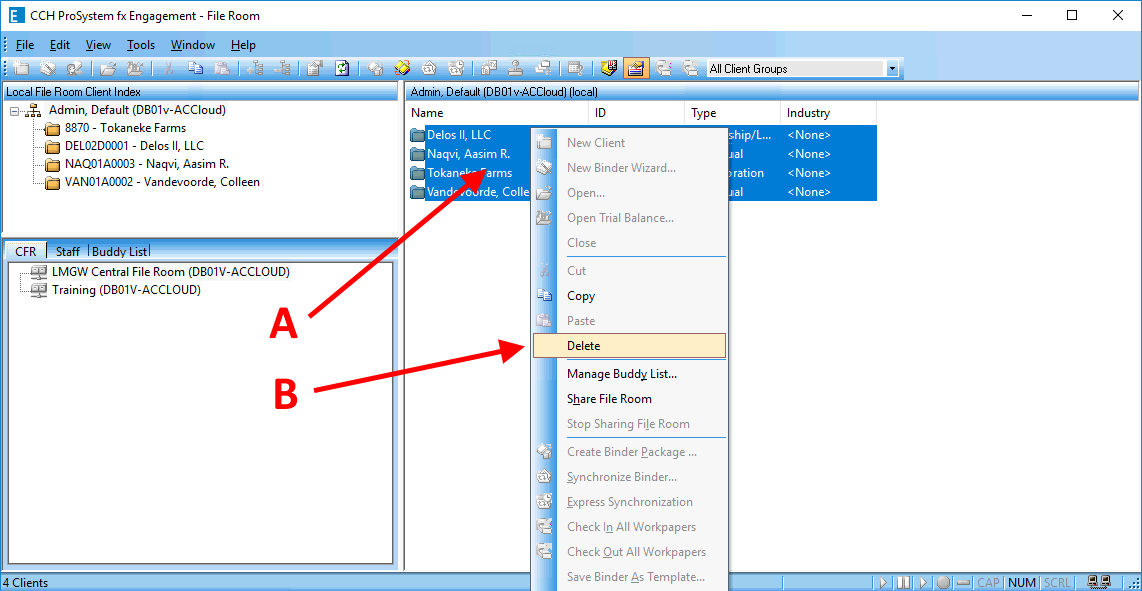This screenshot has width=1142, height=591.
Task: Click the Paste clipboard toolbar icon
Action: click(221, 69)
